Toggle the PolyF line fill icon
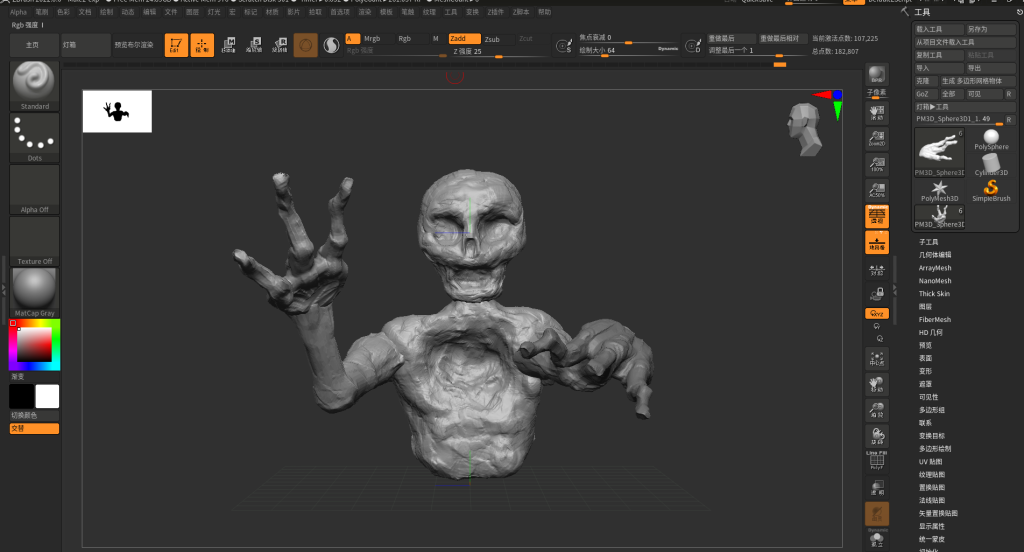The image size is (1024, 552). tap(876, 461)
